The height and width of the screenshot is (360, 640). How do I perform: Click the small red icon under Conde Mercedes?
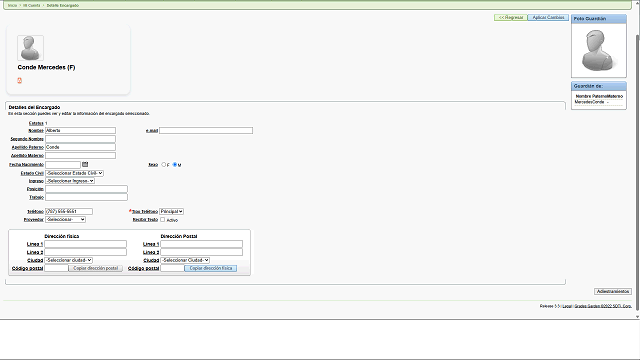pyautogui.click(x=19, y=80)
